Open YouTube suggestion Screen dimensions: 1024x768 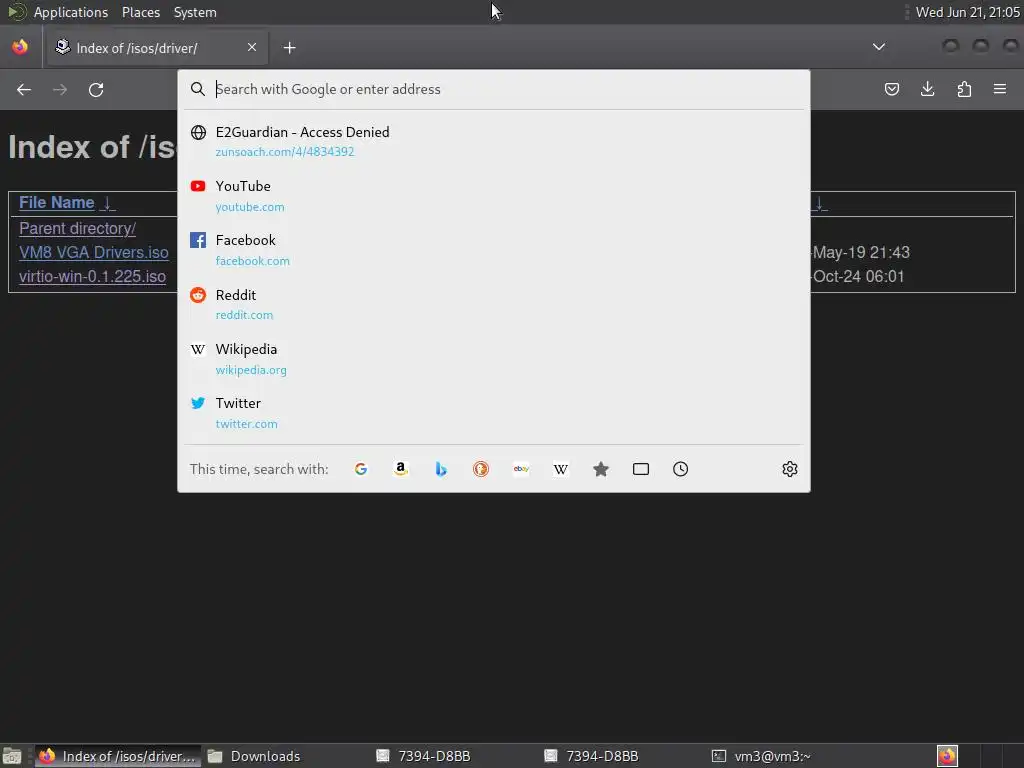(494, 196)
